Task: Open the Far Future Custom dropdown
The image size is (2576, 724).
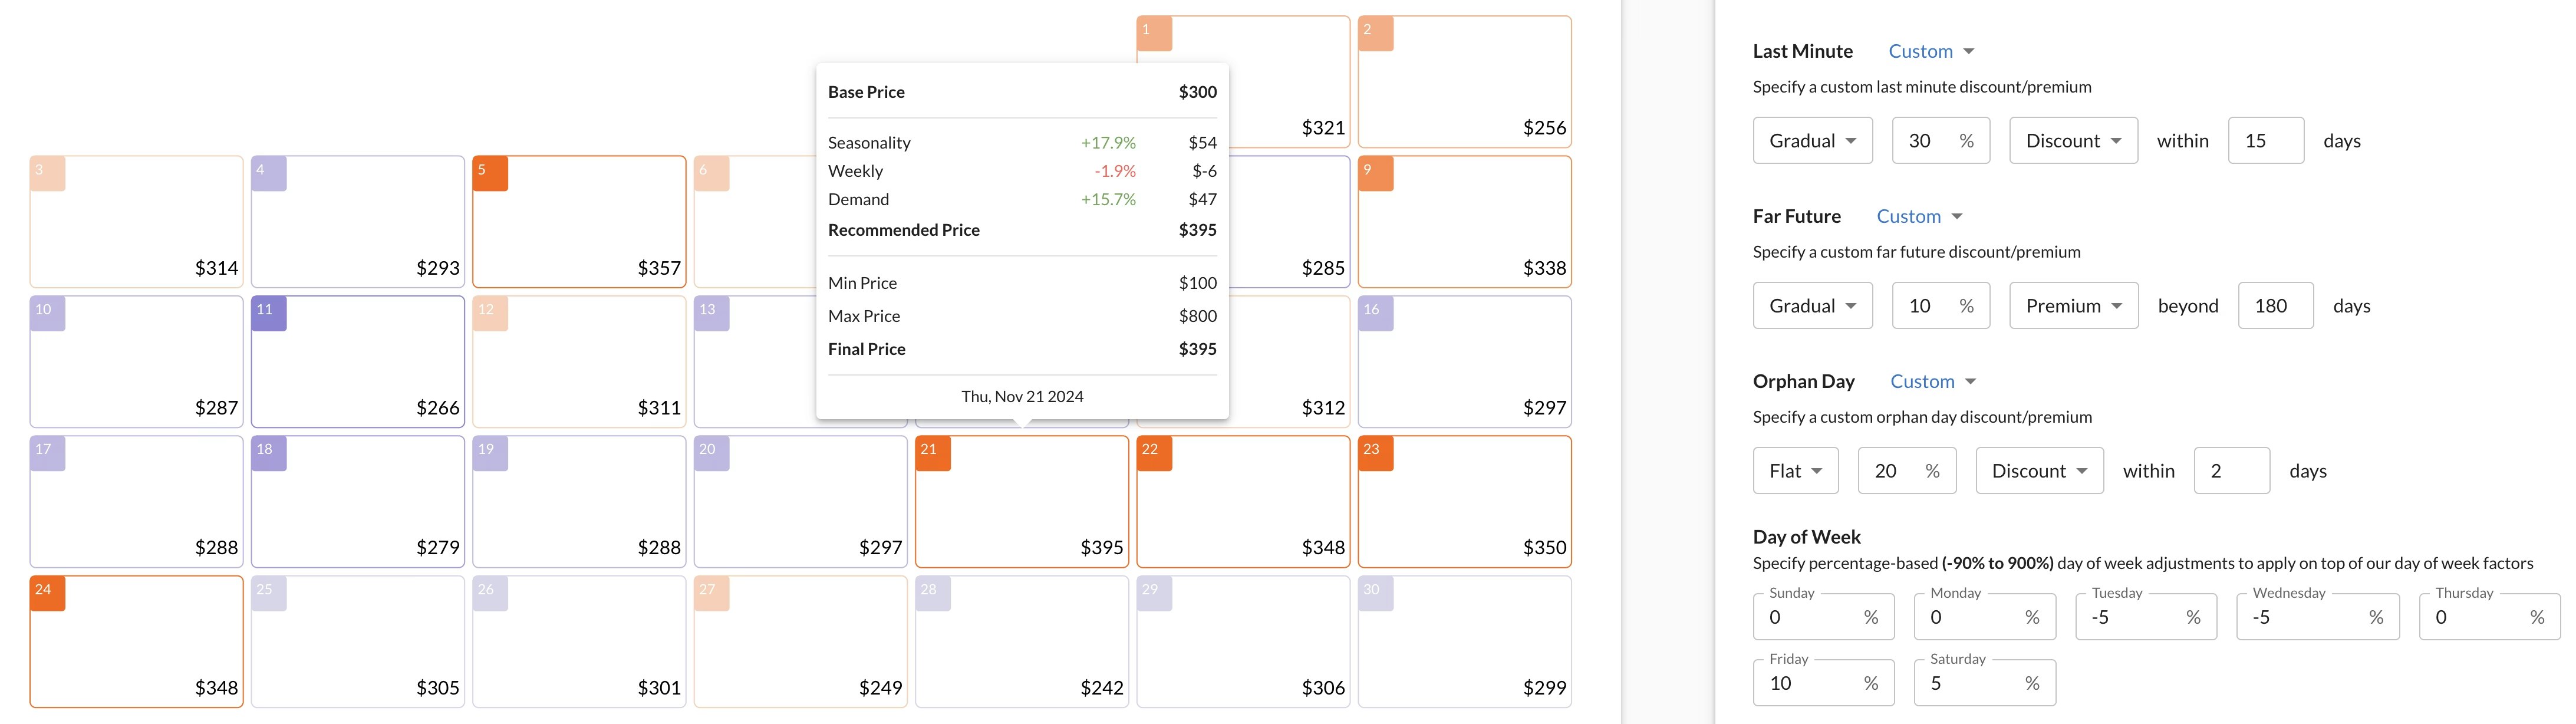Action: (x=1918, y=216)
